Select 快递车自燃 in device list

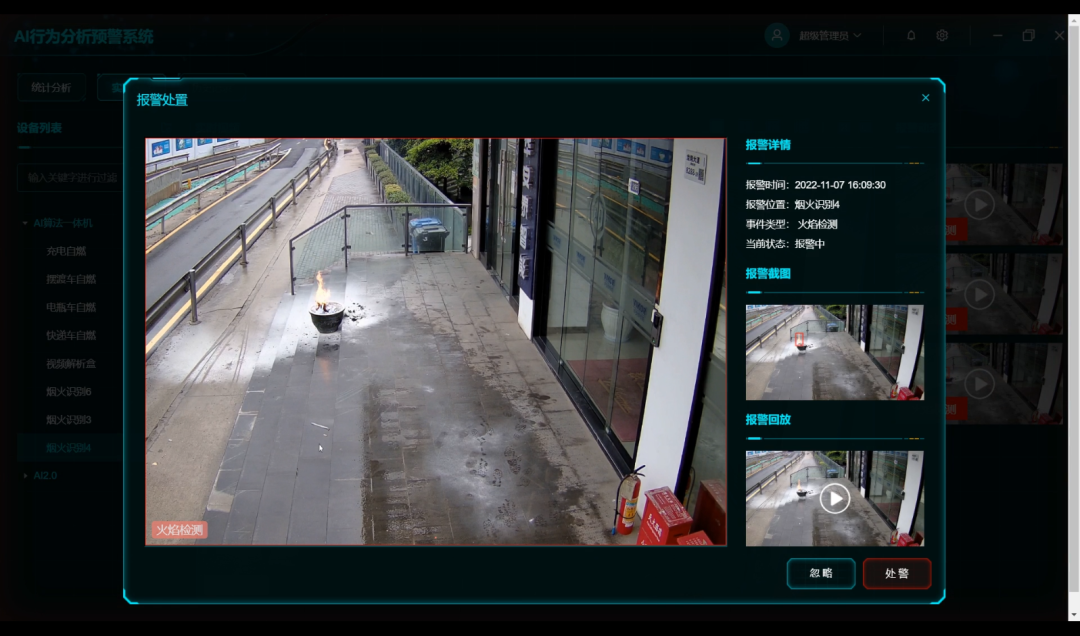click(x=71, y=336)
